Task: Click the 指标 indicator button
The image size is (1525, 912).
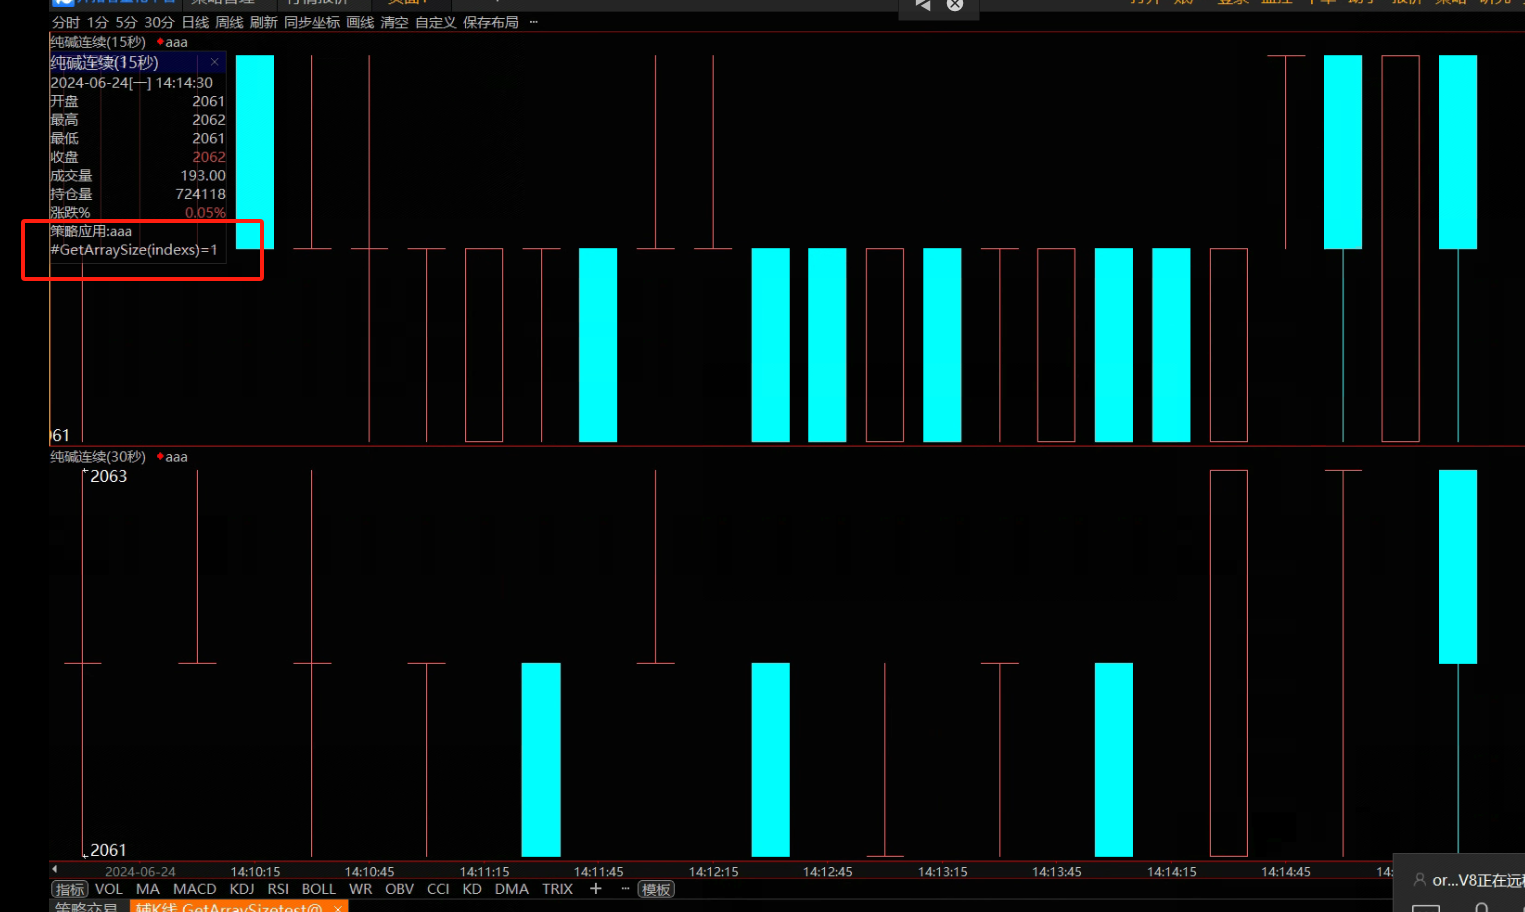Action: [70, 889]
